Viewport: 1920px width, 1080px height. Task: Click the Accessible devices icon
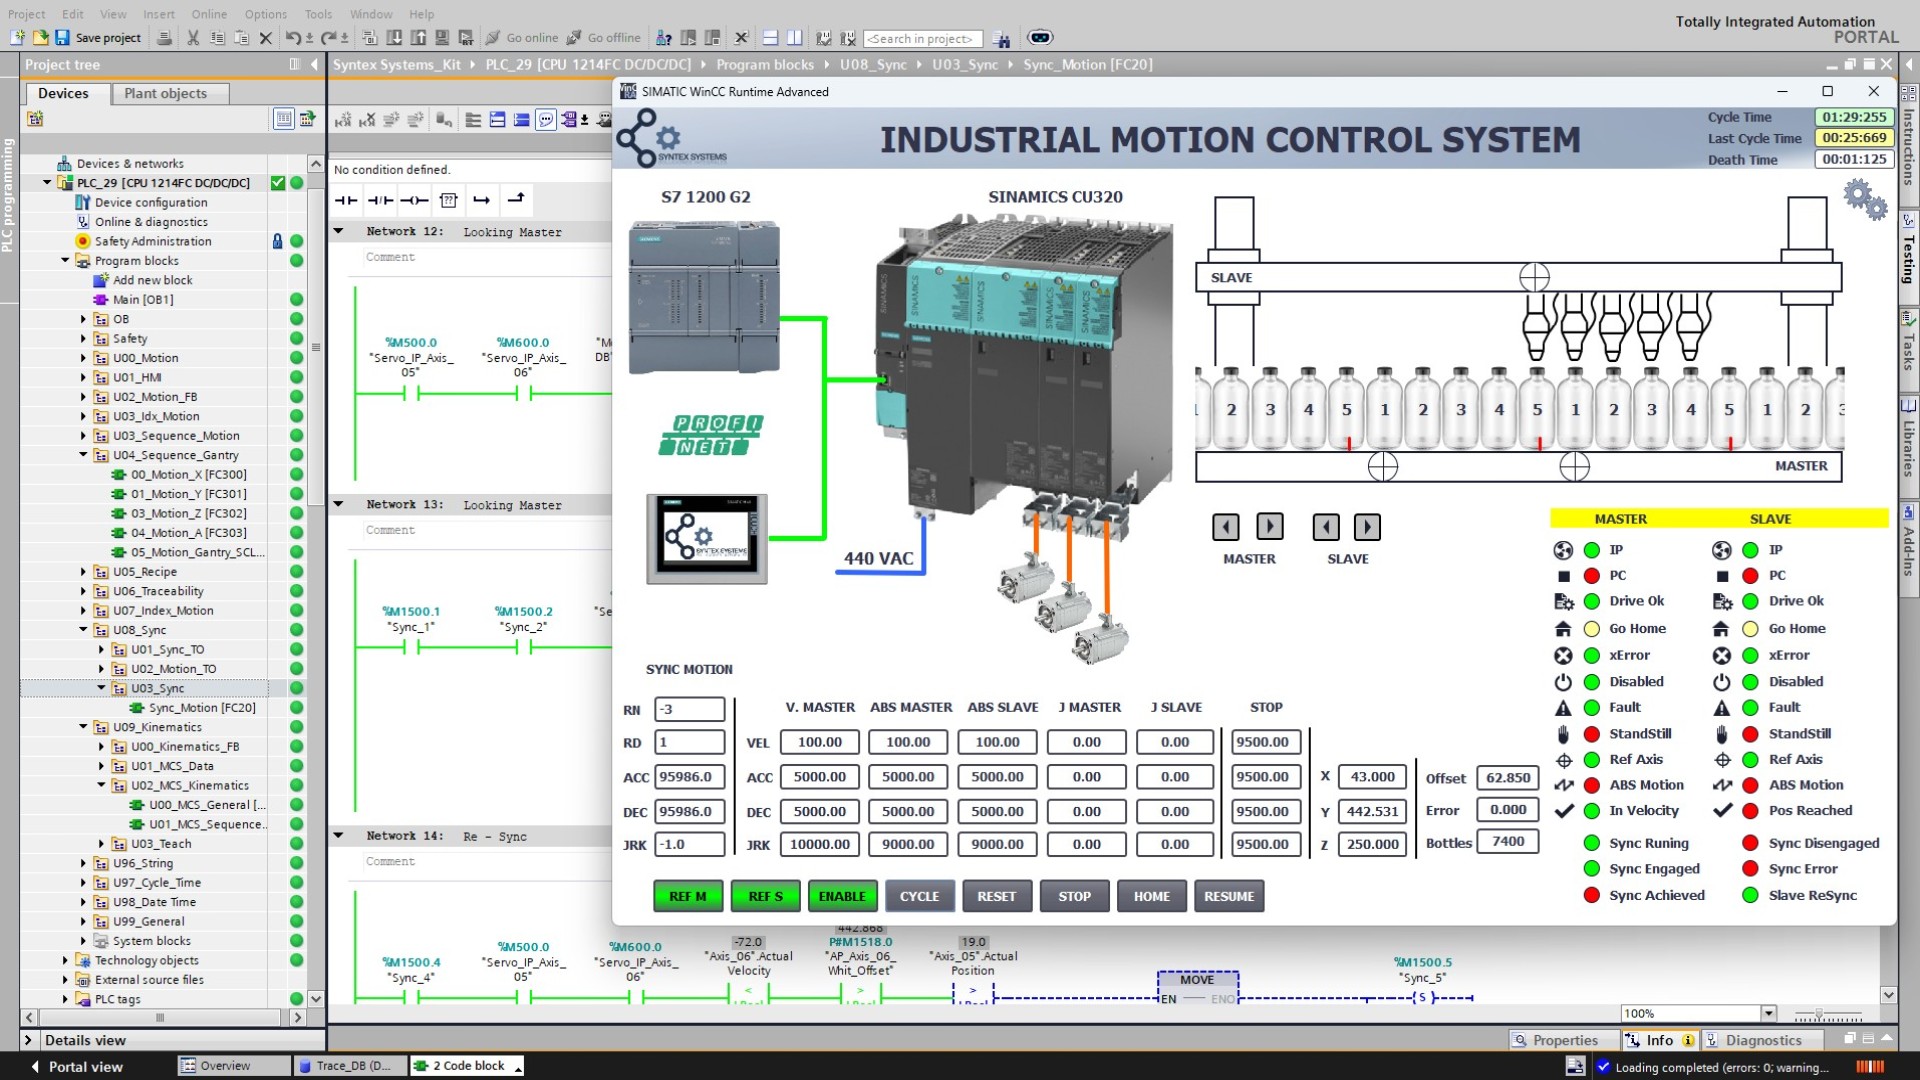coord(664,38)
